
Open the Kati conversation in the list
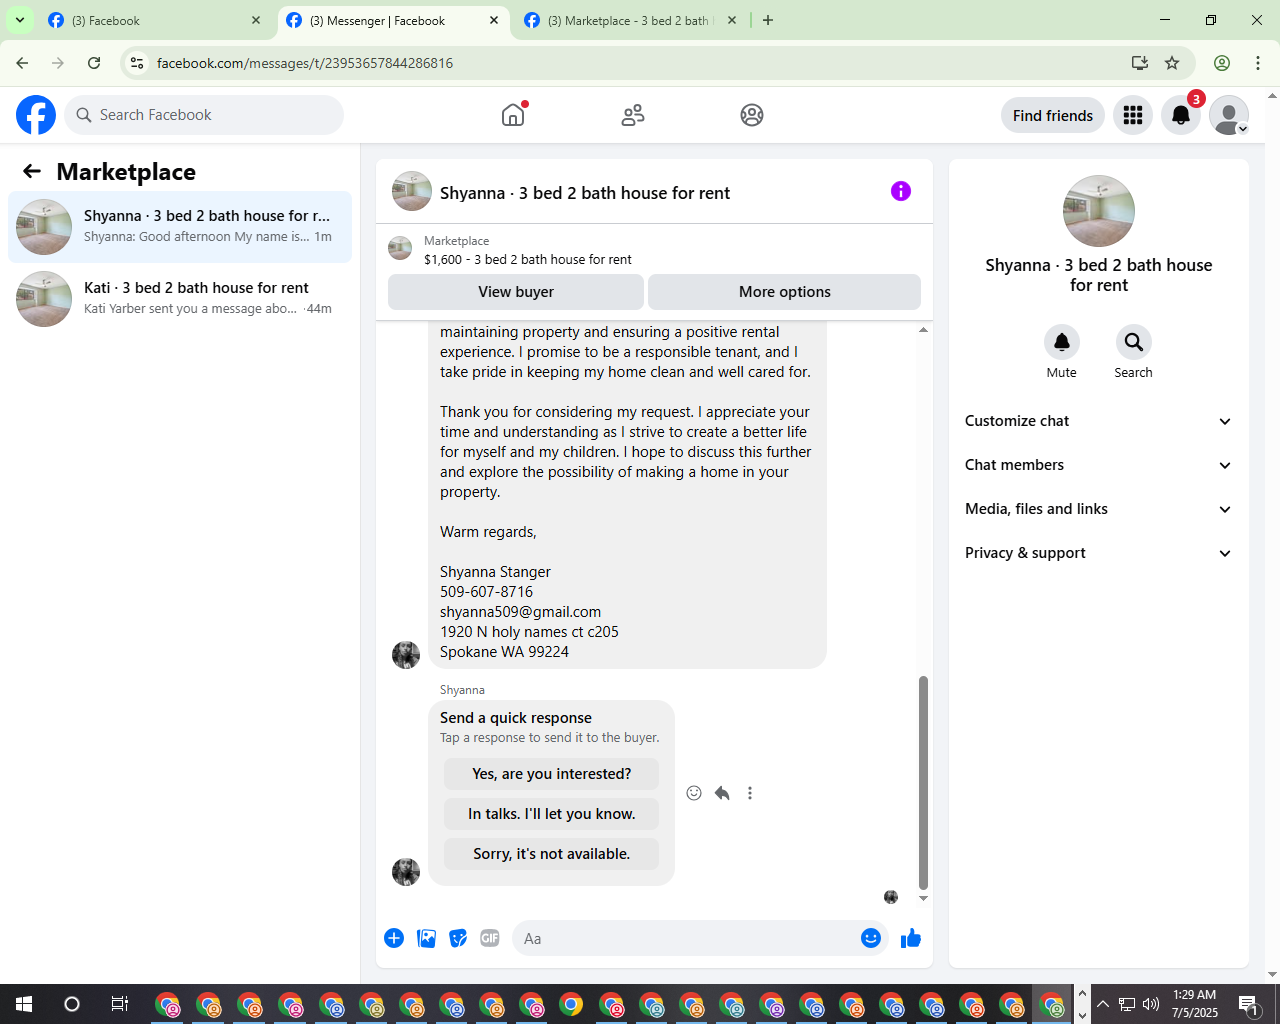[x=180, y=299]
